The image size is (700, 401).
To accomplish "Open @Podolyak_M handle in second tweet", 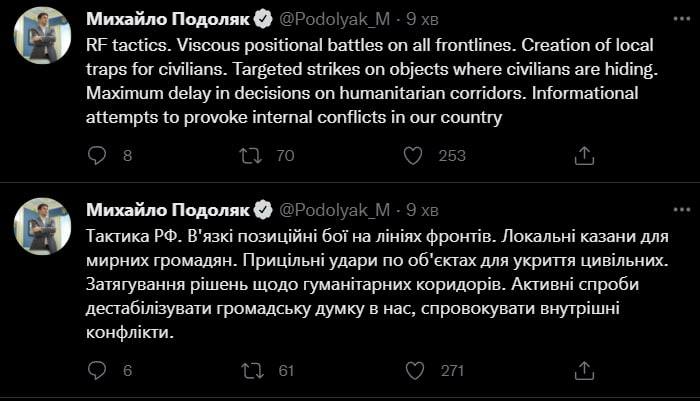I will pyautogui.click(x=334, y=209).
